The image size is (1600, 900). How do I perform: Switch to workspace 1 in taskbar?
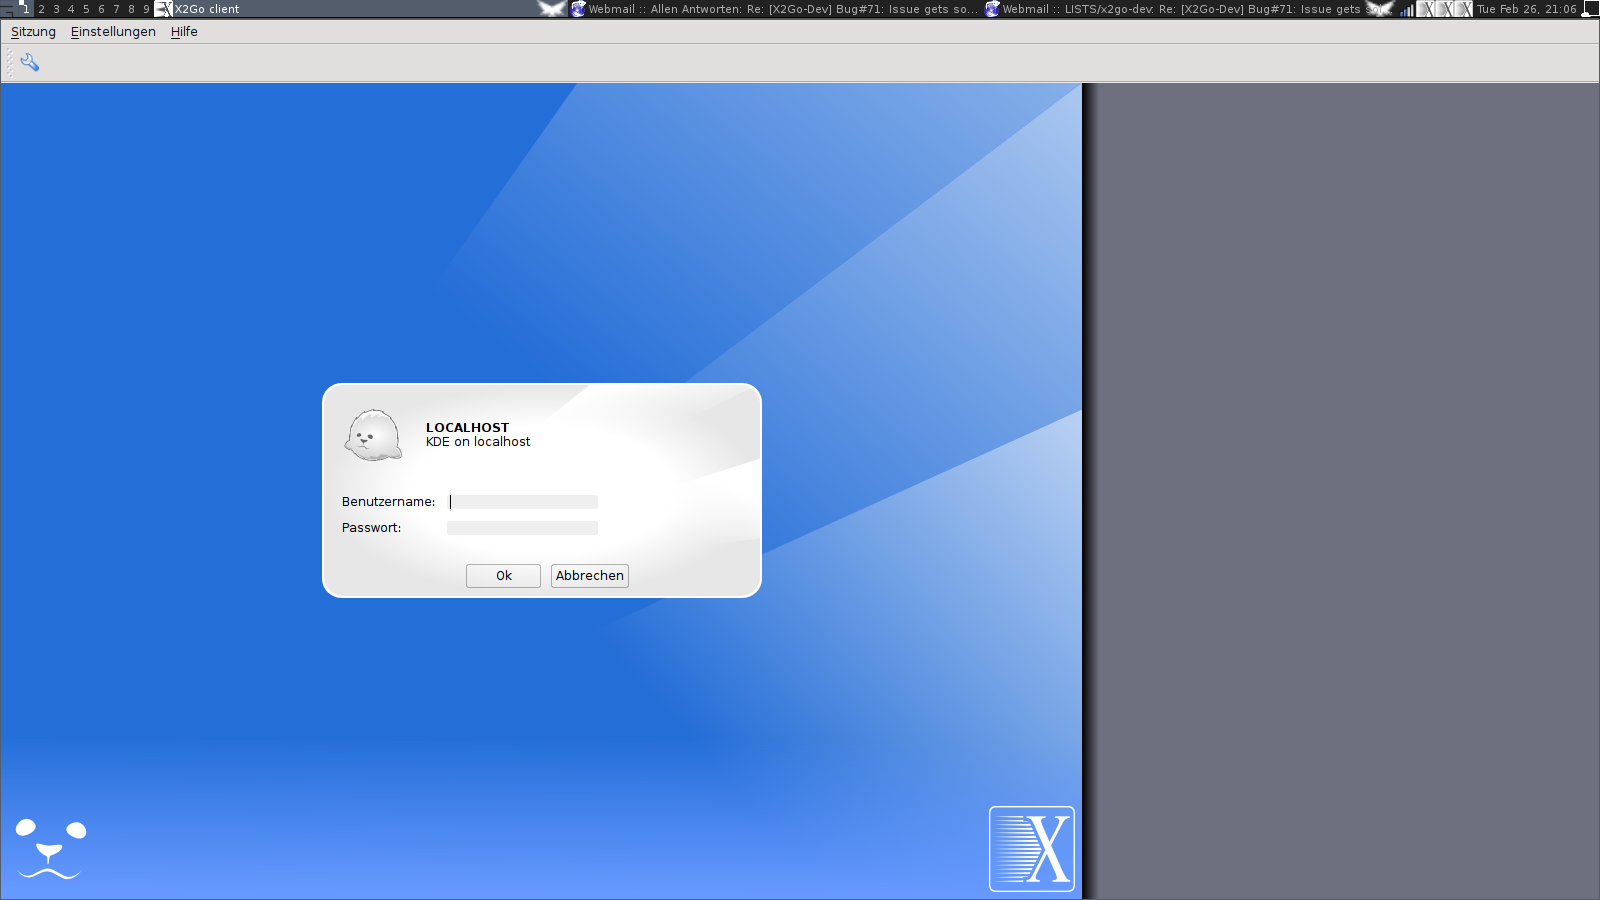point(26,9)
